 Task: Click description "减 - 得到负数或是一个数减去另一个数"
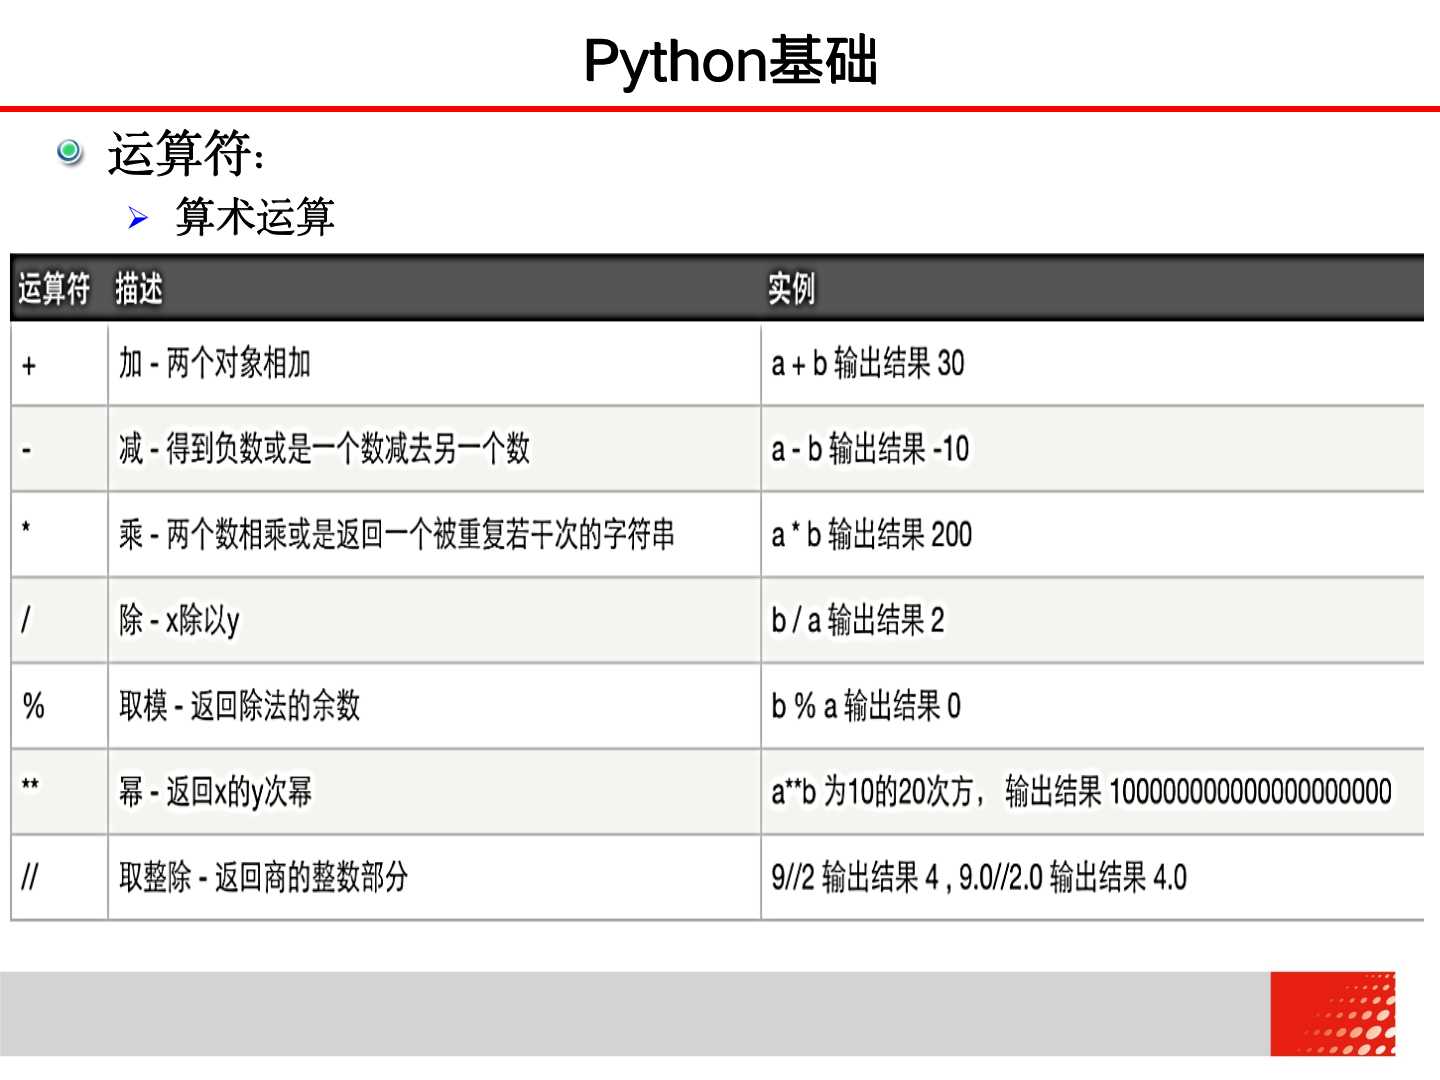click(324, 449)
